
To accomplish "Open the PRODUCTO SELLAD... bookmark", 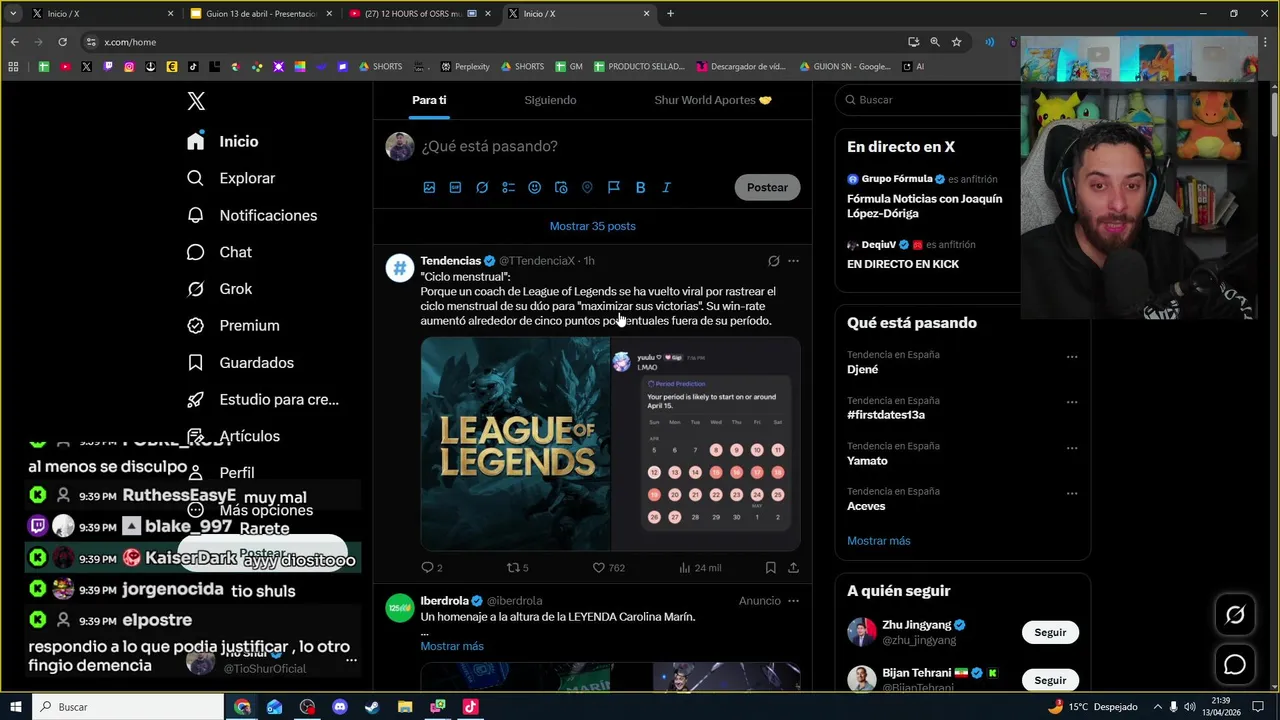I will tap(639, 67).
